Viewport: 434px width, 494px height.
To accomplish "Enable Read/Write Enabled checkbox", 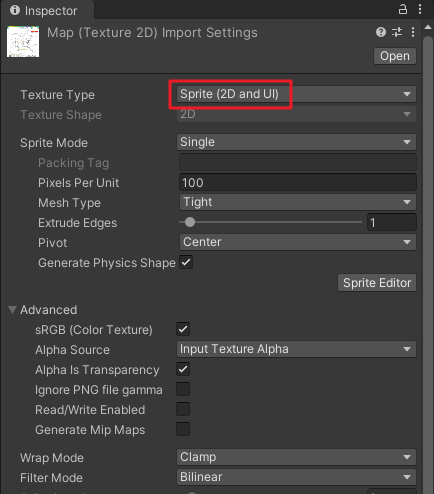I will point(183,409).
